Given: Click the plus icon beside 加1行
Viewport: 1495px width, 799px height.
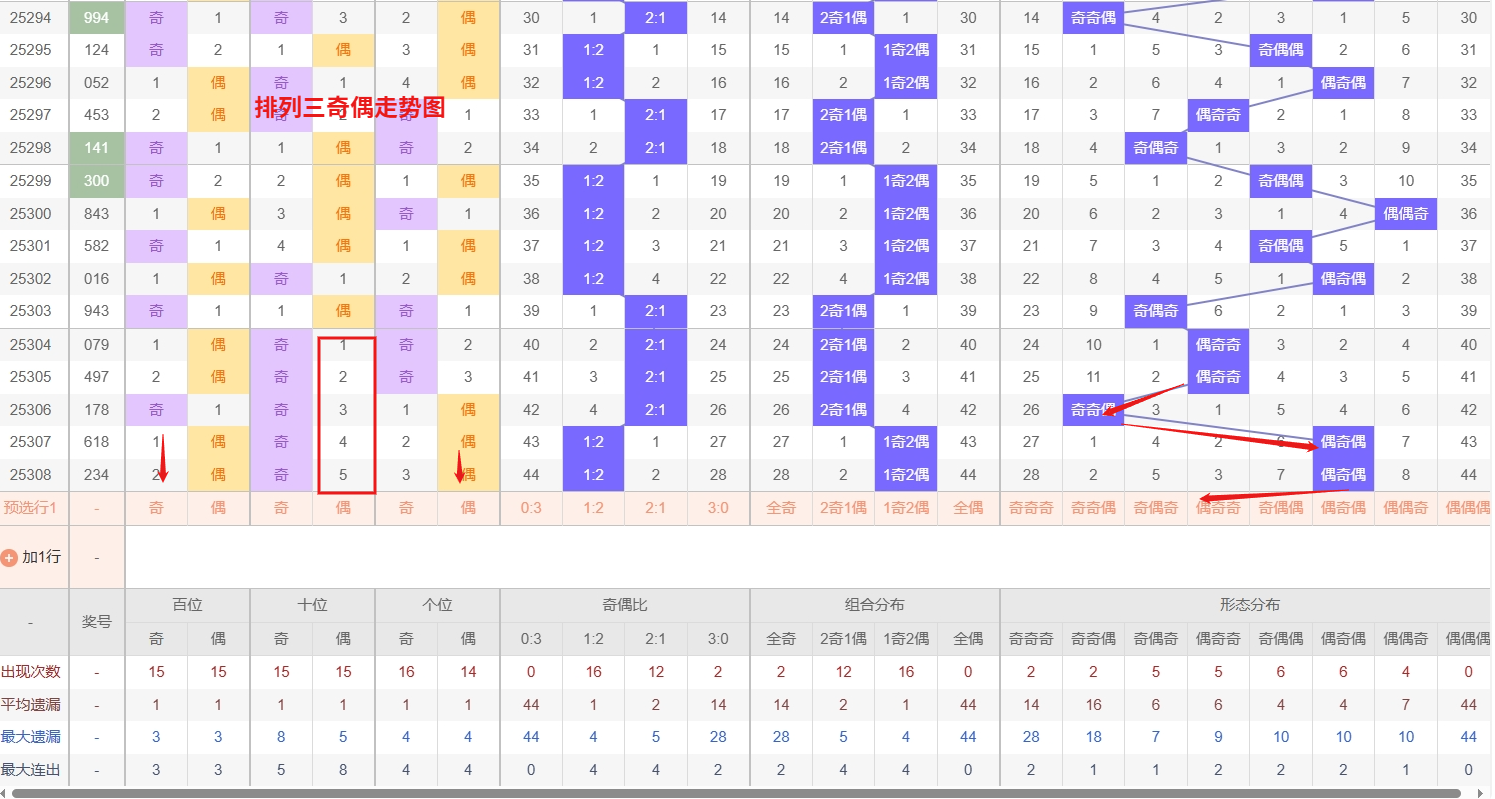Looking at the screenshot, I should coord(10,558).
